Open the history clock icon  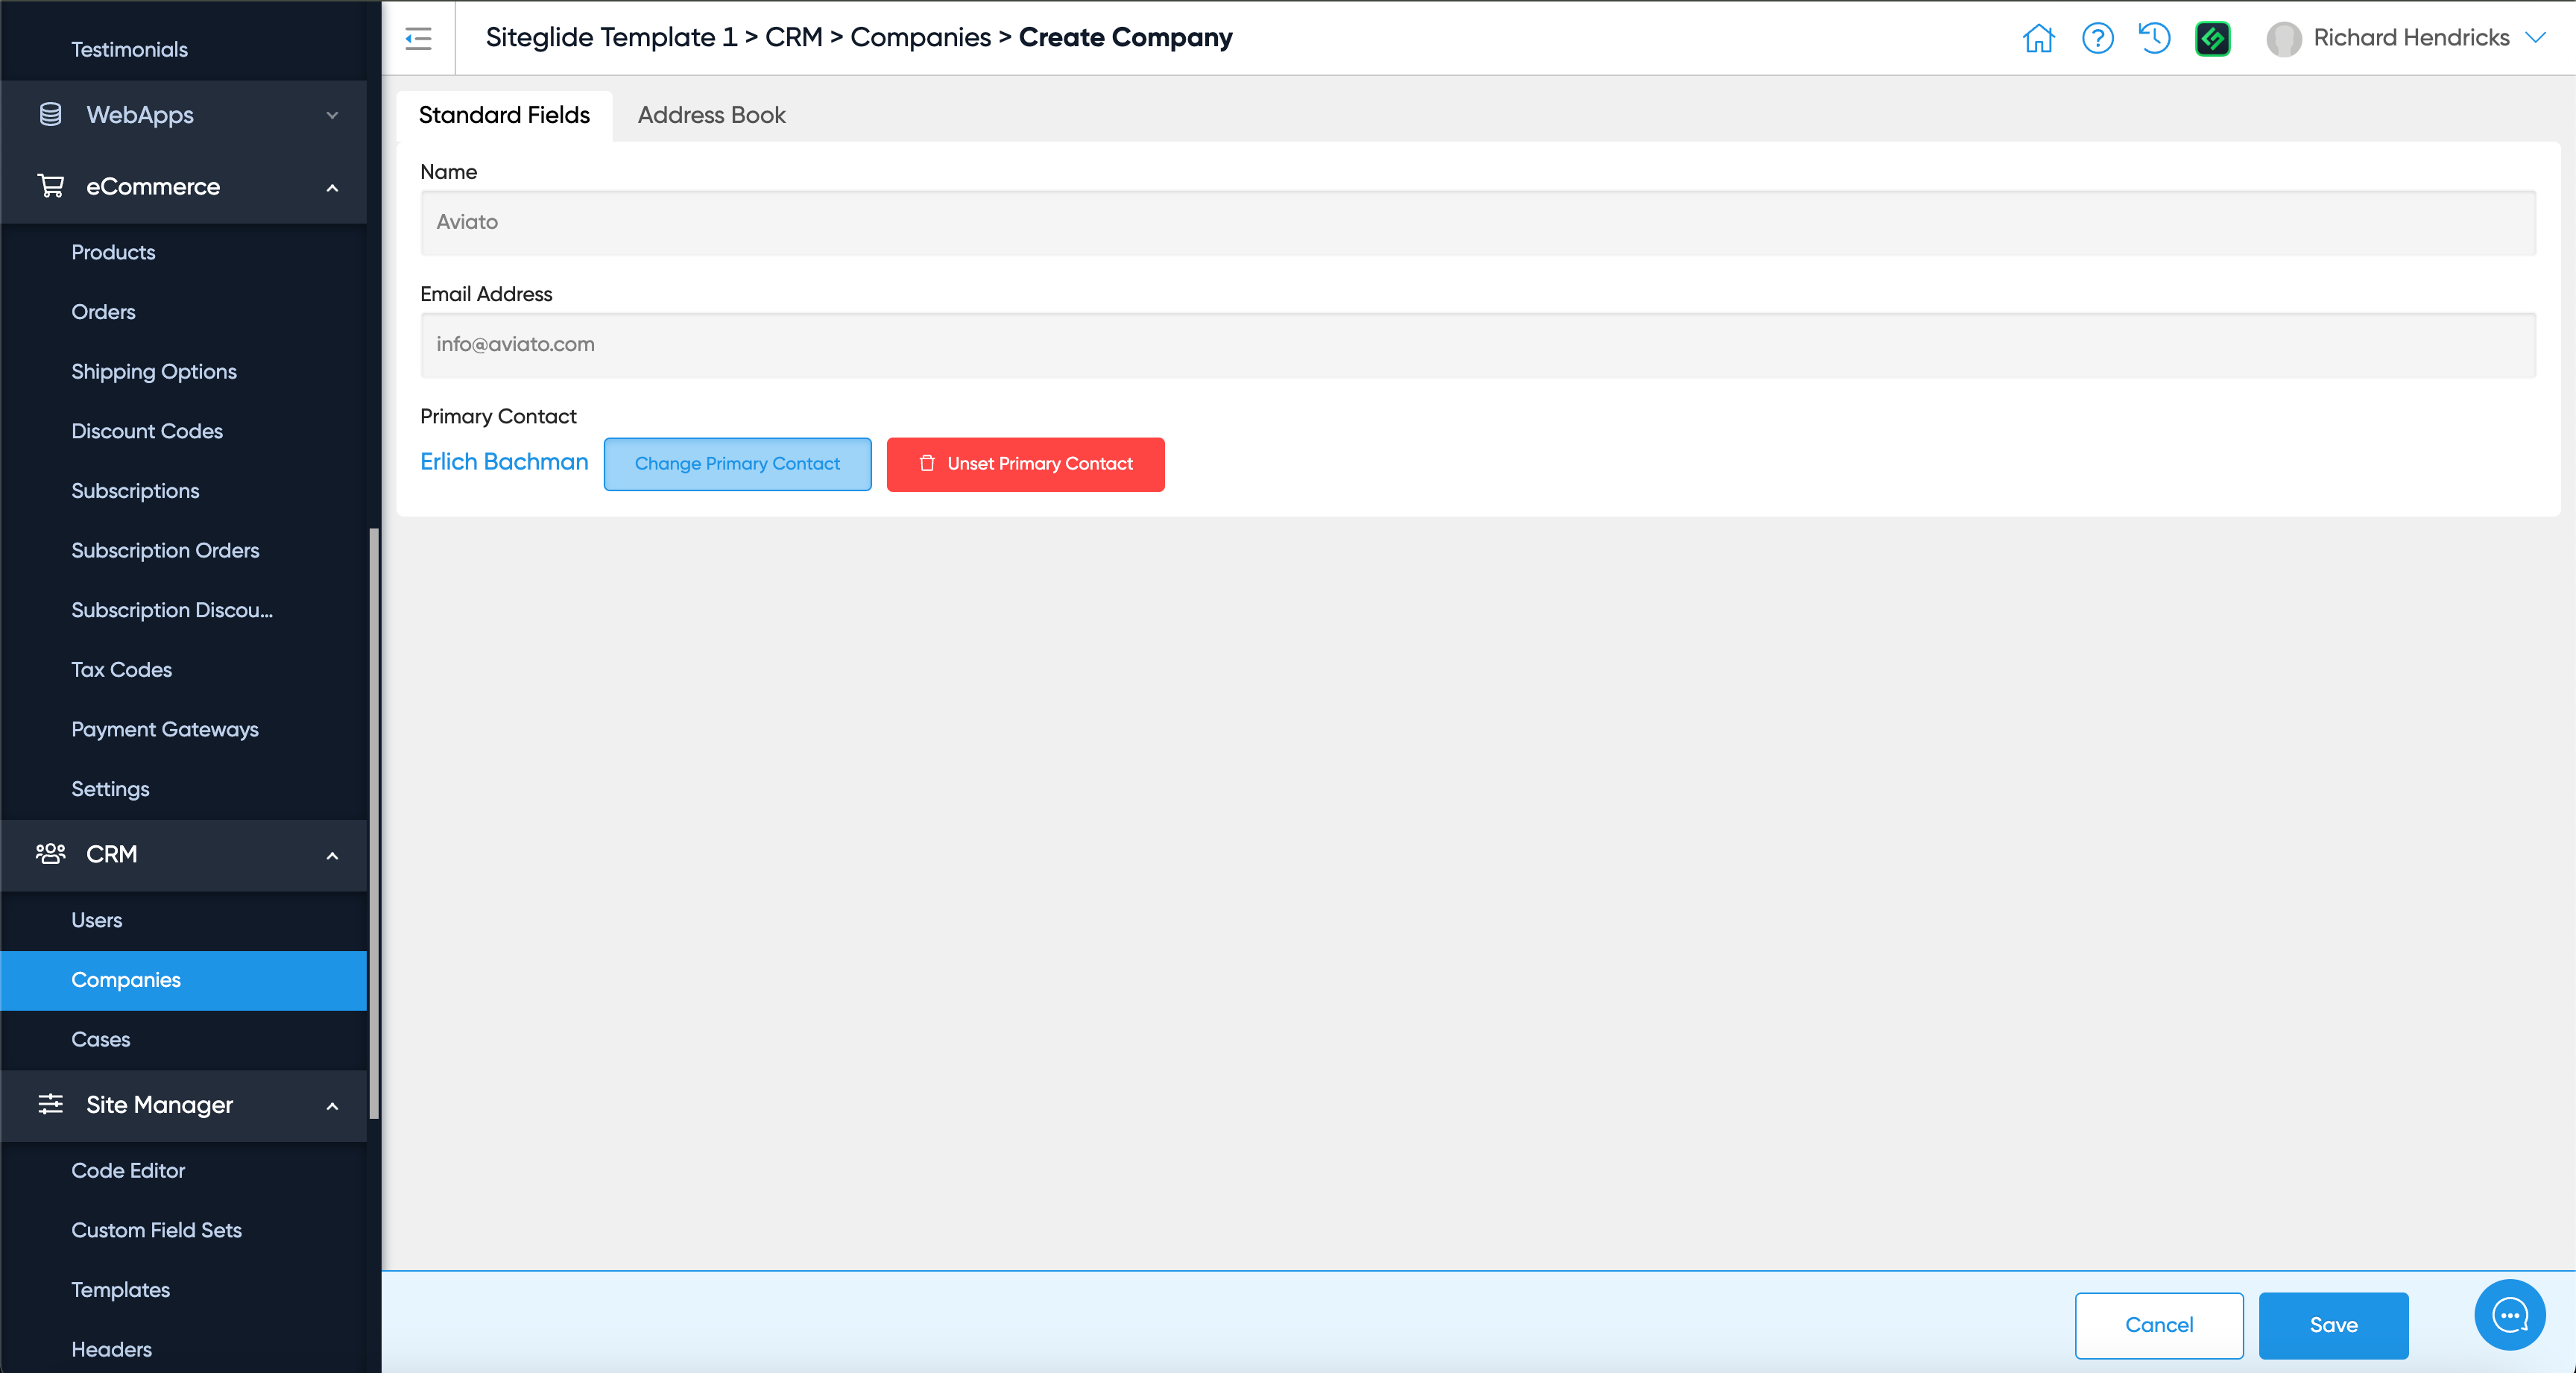pos(2154,38)
